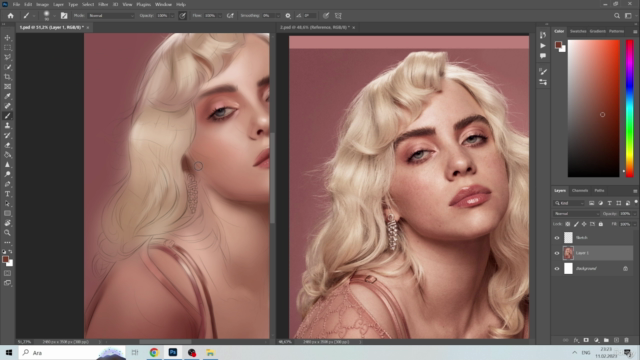Create a new group folder
This screenshot has width=640, height=360.
(606, 340)
